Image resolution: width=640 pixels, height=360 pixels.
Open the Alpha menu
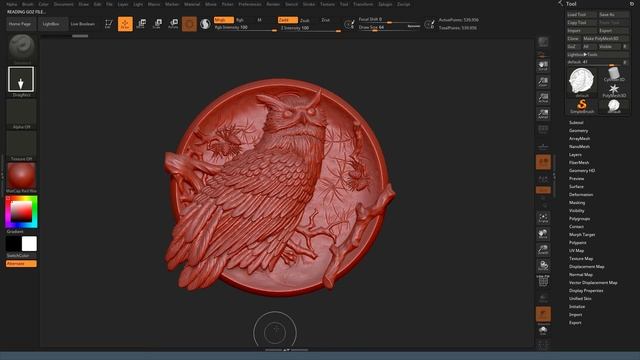point(11,4)
